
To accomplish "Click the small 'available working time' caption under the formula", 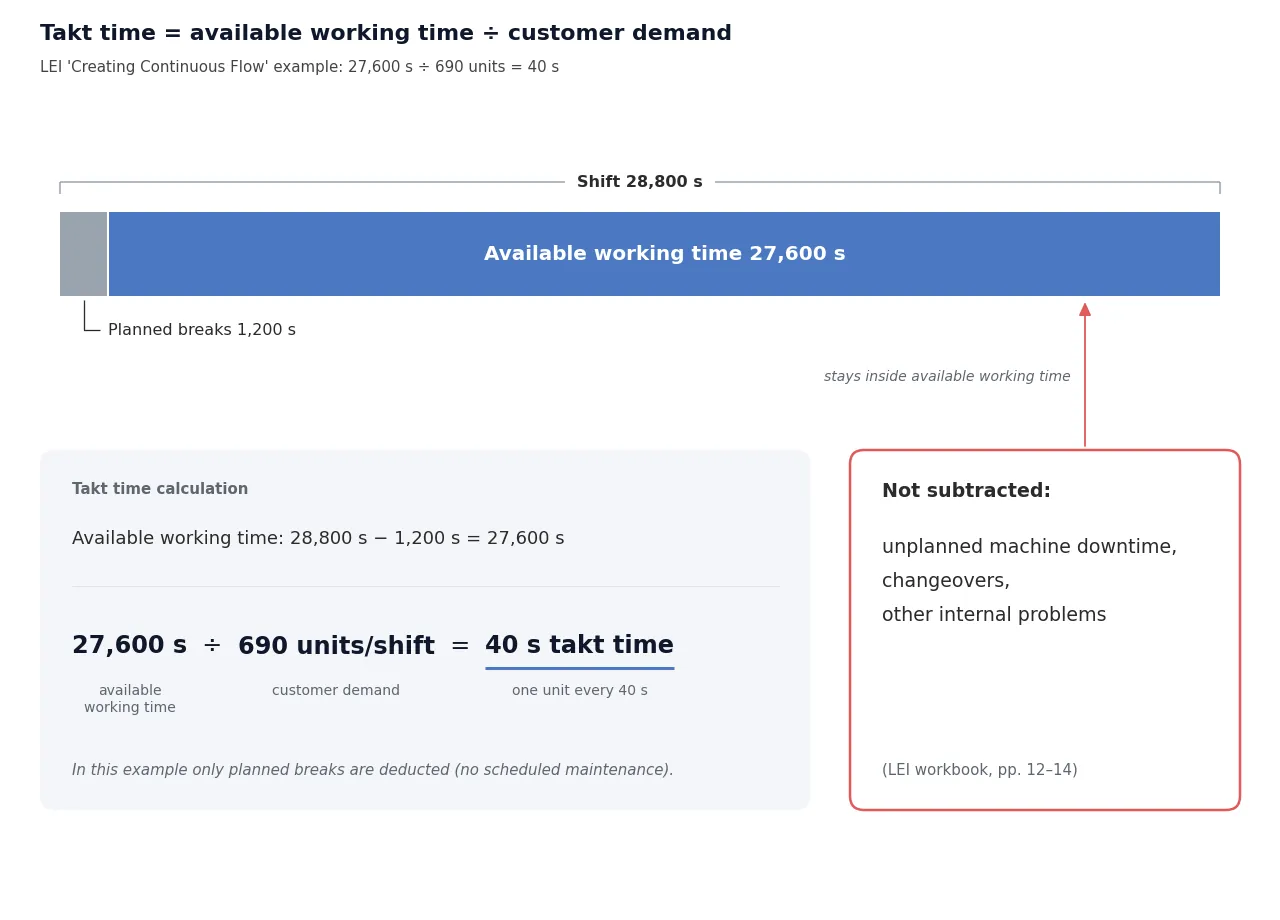I will pyautogui.click(x=130, y=699).
